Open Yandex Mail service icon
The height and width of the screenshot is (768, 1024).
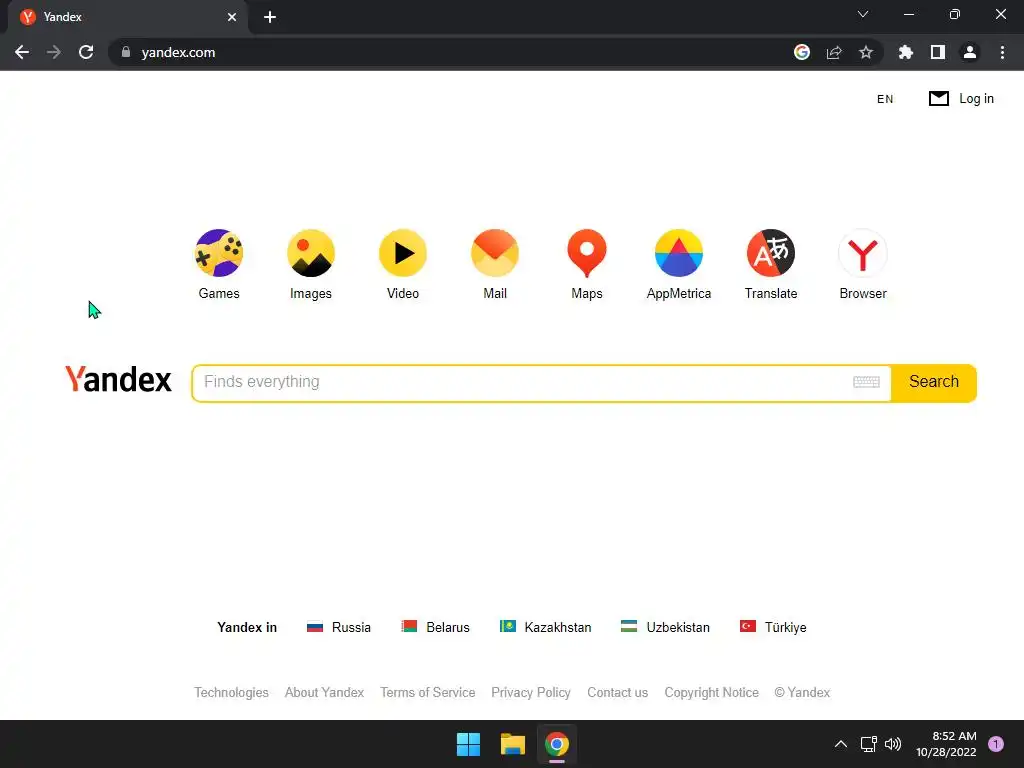[495, 253]
